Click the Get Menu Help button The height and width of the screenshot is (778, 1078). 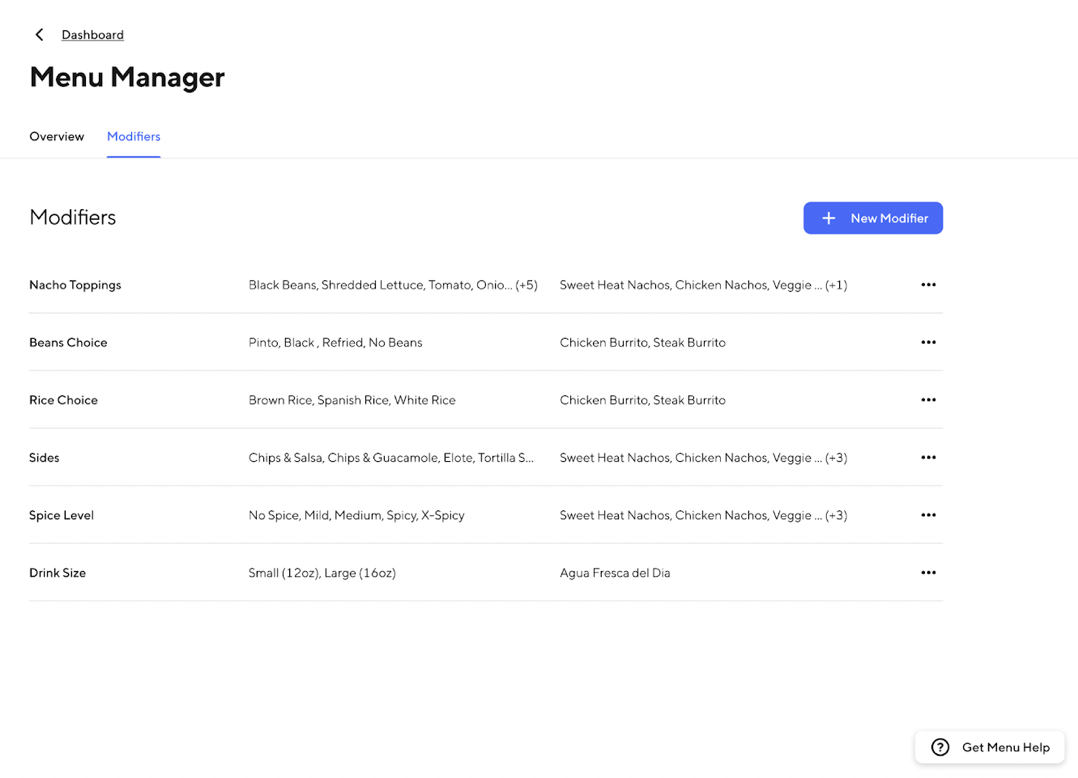click(x=990, y=747)
